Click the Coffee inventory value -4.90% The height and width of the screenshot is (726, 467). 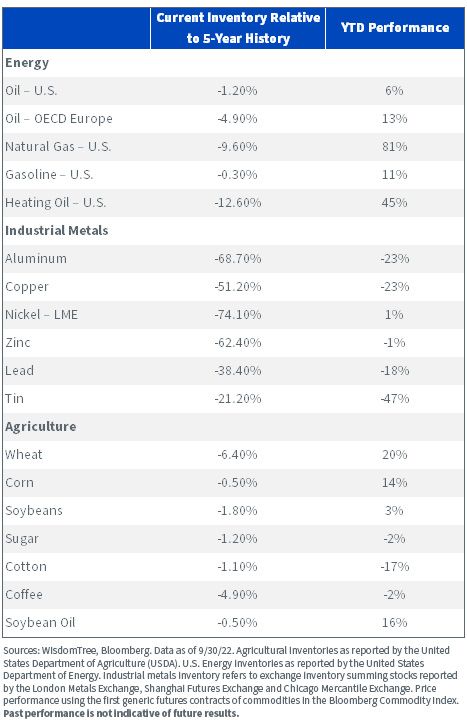tap(237, 595)
